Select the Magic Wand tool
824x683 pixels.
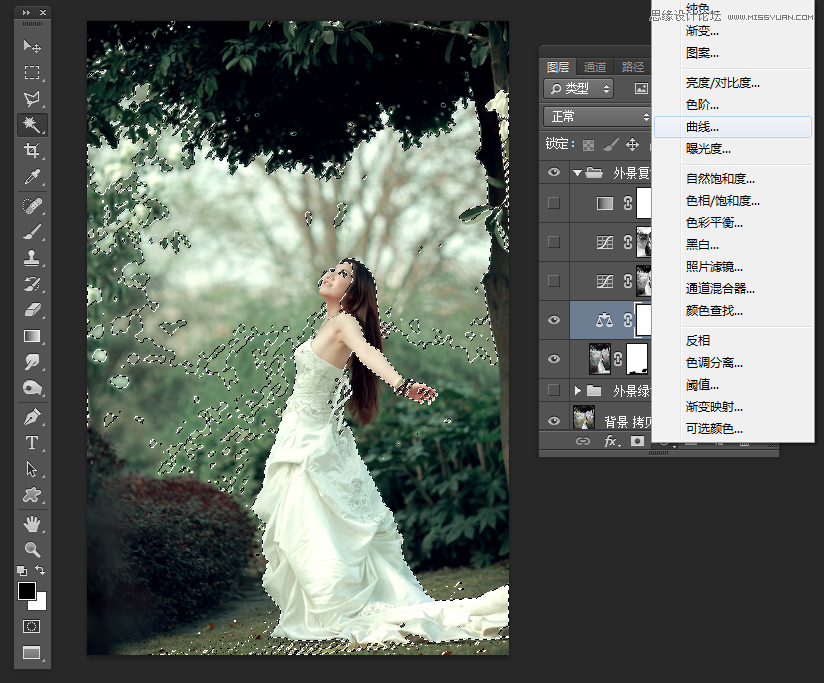(32, 125)
